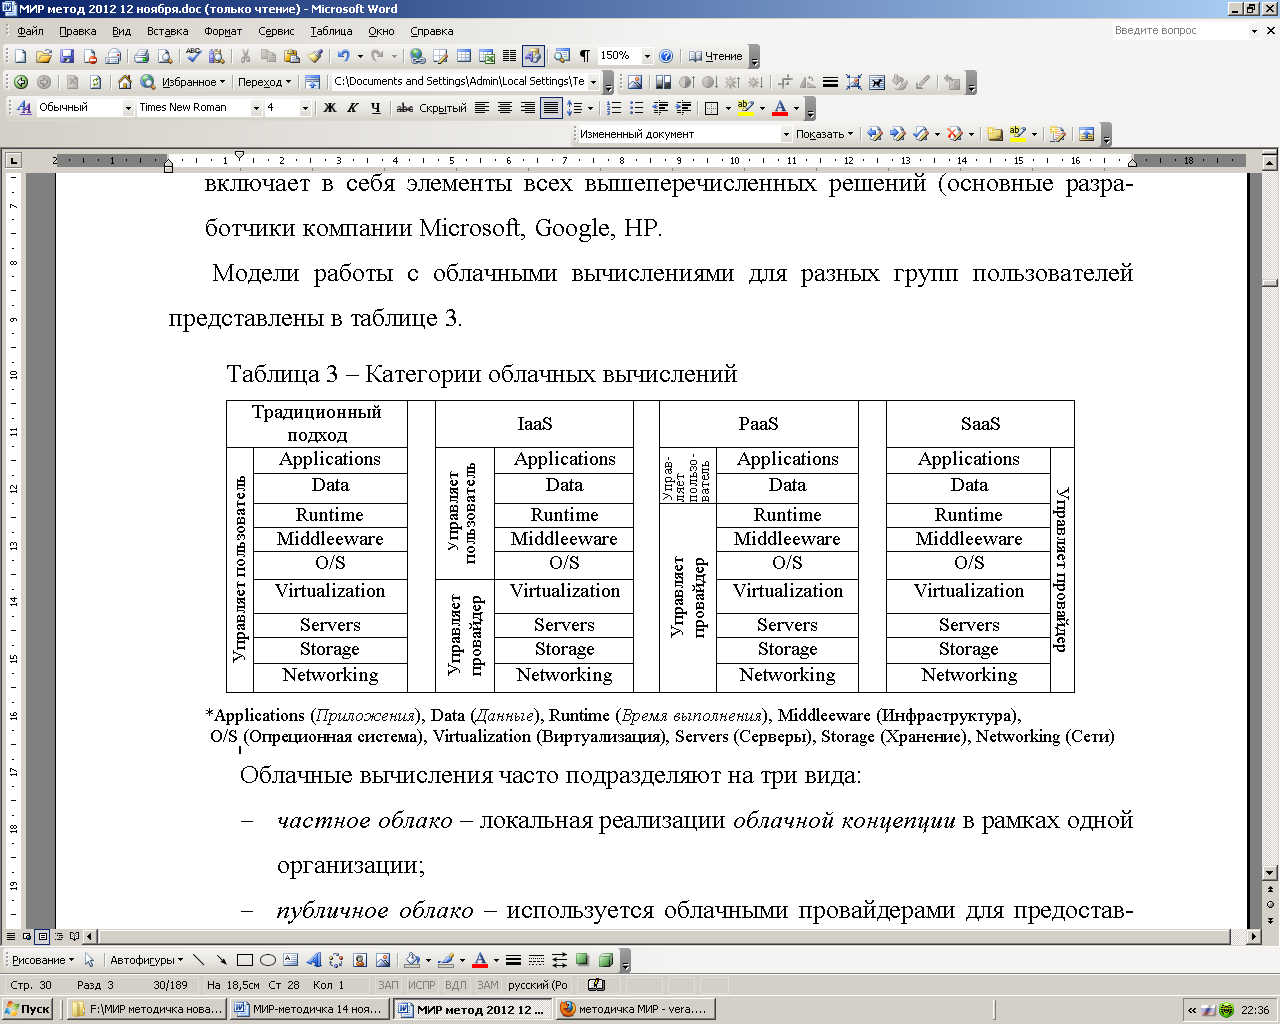Select the Line drawing tool
Screen dimensions: 1280x1024
click(x=198, y=960)
